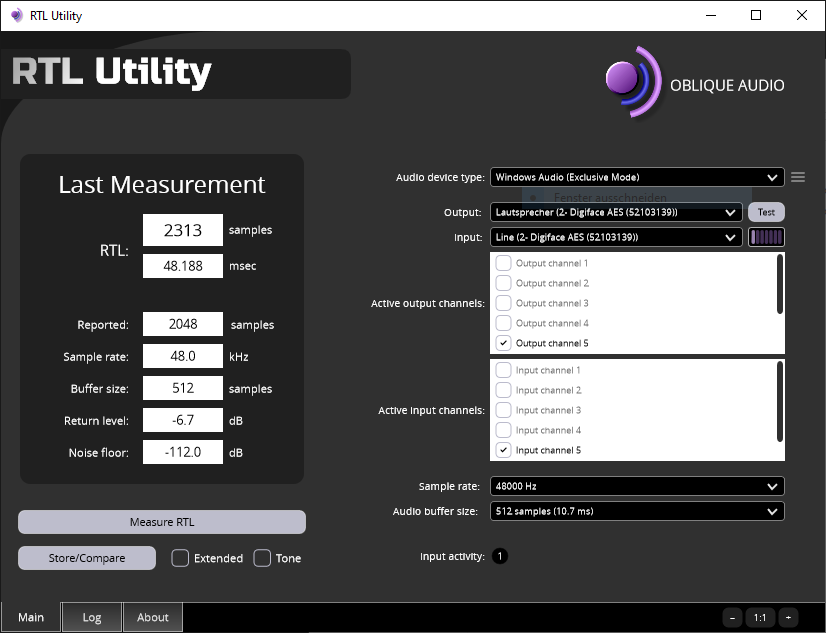Click the input level meter indicator
This screenshot has width=826, height=633.
766,237
